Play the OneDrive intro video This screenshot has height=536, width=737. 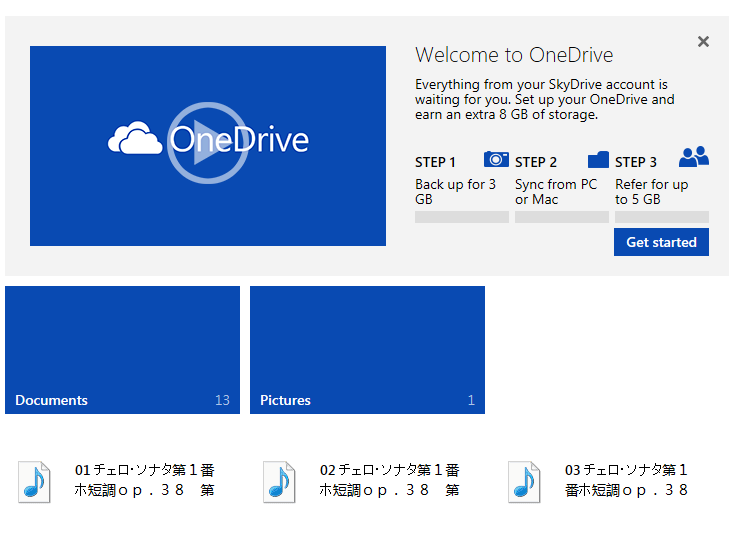207,142
